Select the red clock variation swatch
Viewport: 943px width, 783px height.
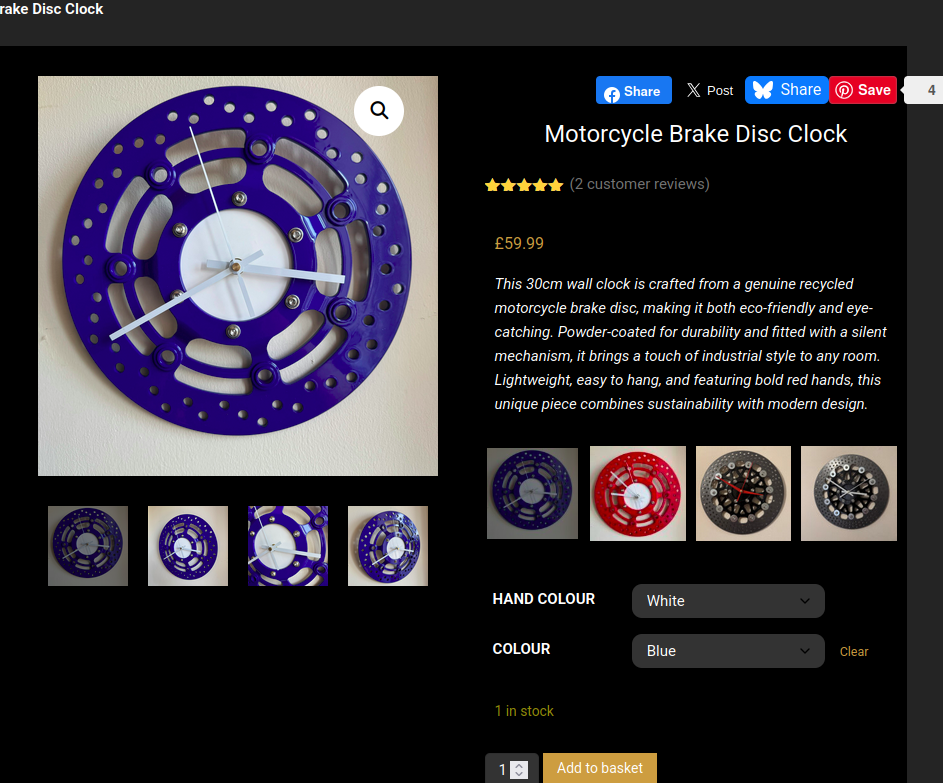click(x=637, y=493)
